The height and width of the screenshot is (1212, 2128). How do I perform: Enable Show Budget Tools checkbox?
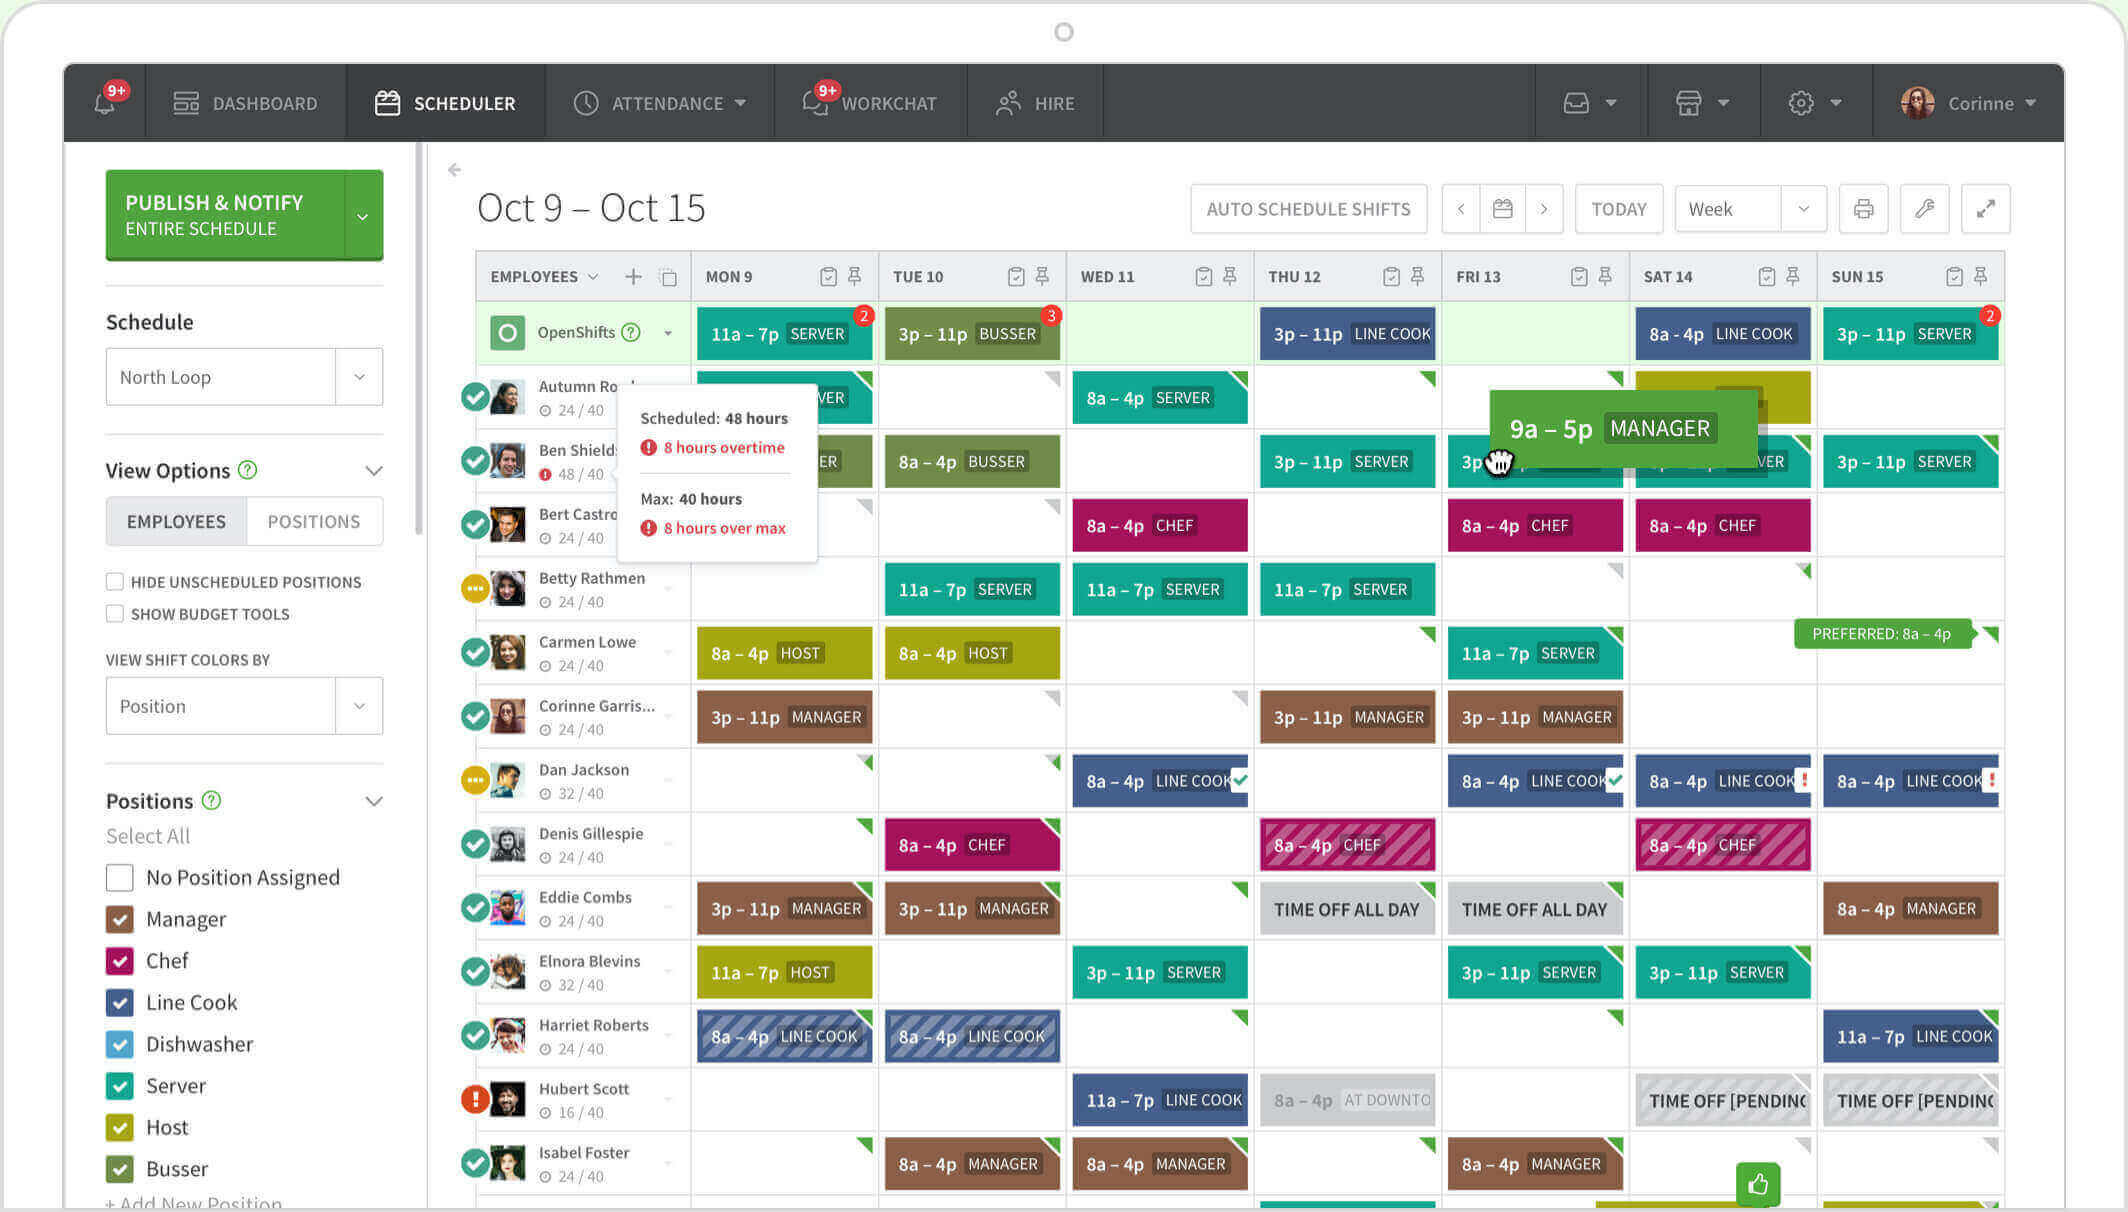(x=114, y=613)
